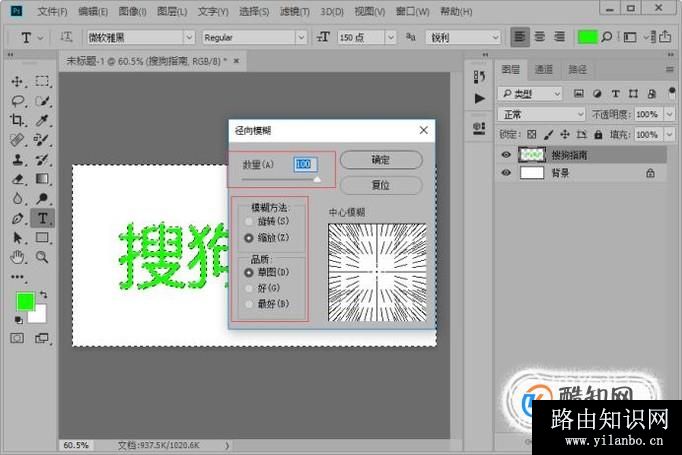
Task: Select the Zoom tool
Action: 42,257
